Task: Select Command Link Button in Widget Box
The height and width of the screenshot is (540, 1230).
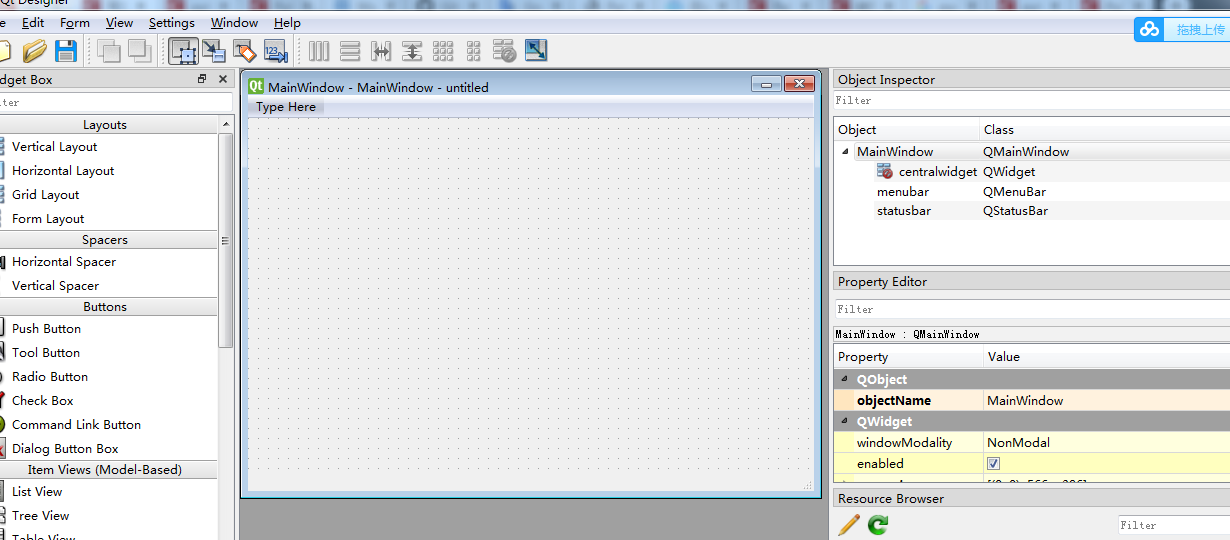Action: (x=76, y=424)
